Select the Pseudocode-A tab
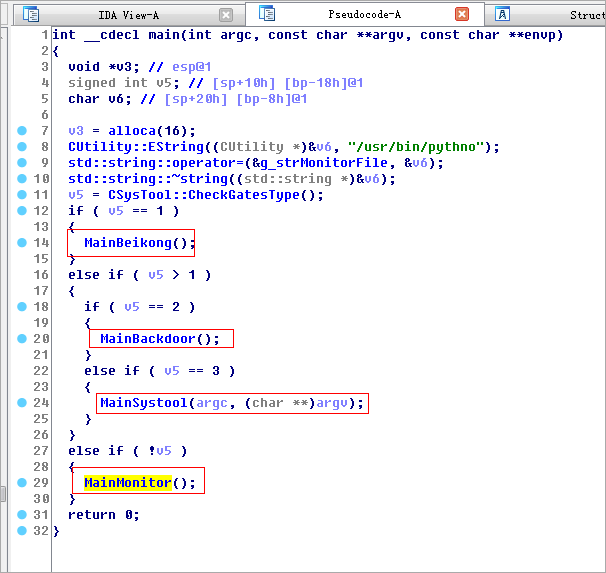The height and width of the screenshot is (573, 606). pyautogui.click(x=367, y=15)
